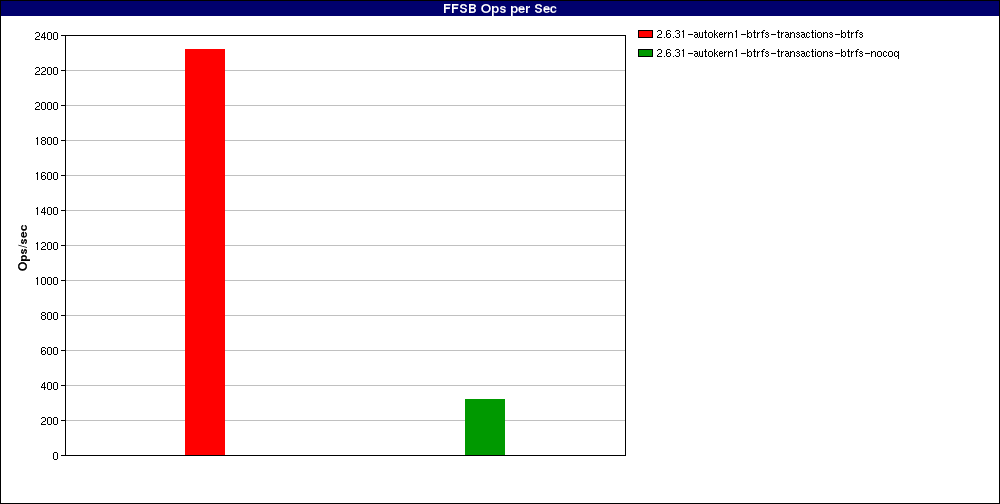Click the green legend color swatch
Viewport: 1000px width, 504px height.
645,53
